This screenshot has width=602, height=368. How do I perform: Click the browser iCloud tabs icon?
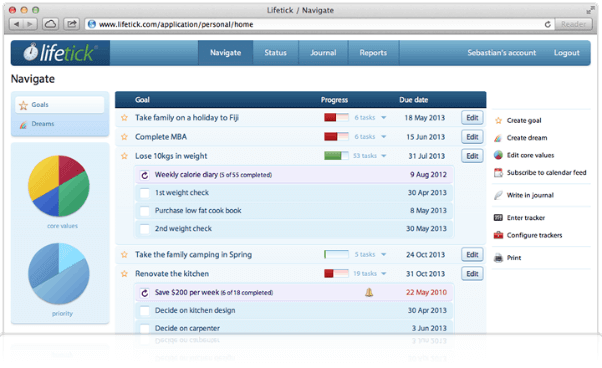tap(50, 24)
